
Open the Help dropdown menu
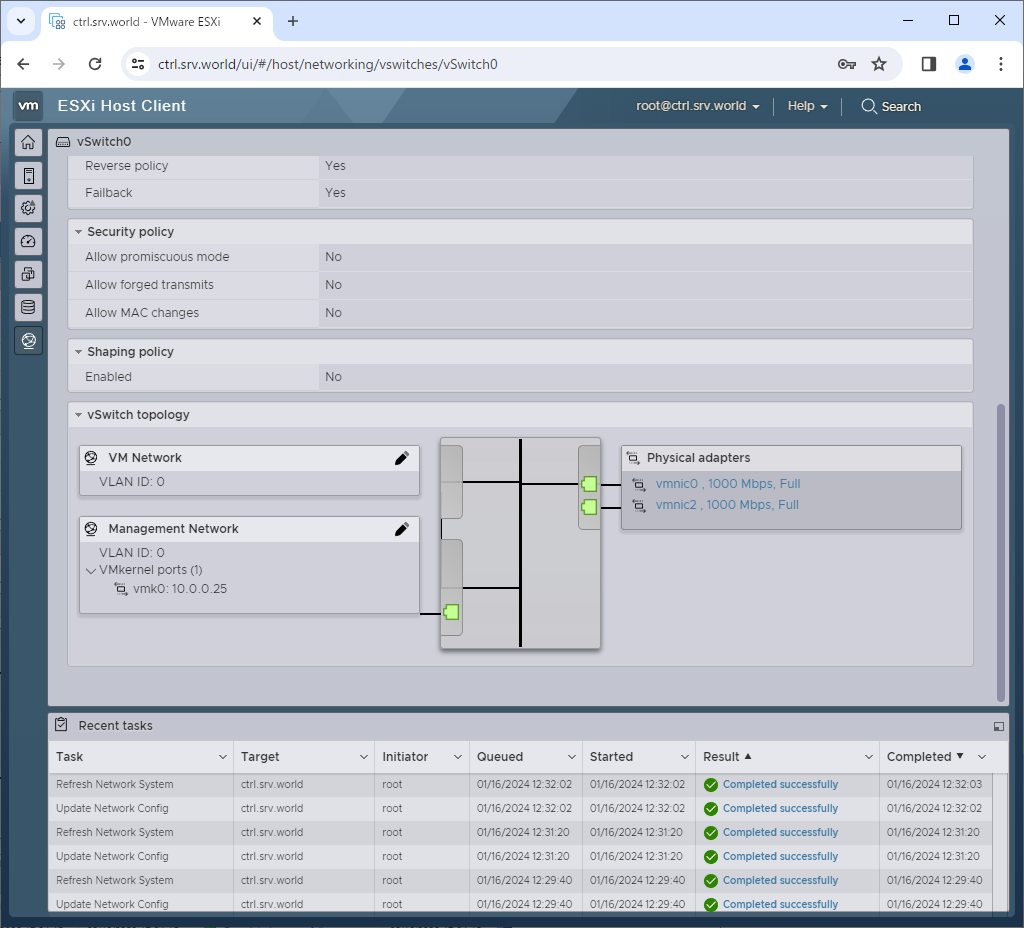click(x=807, y=106)
